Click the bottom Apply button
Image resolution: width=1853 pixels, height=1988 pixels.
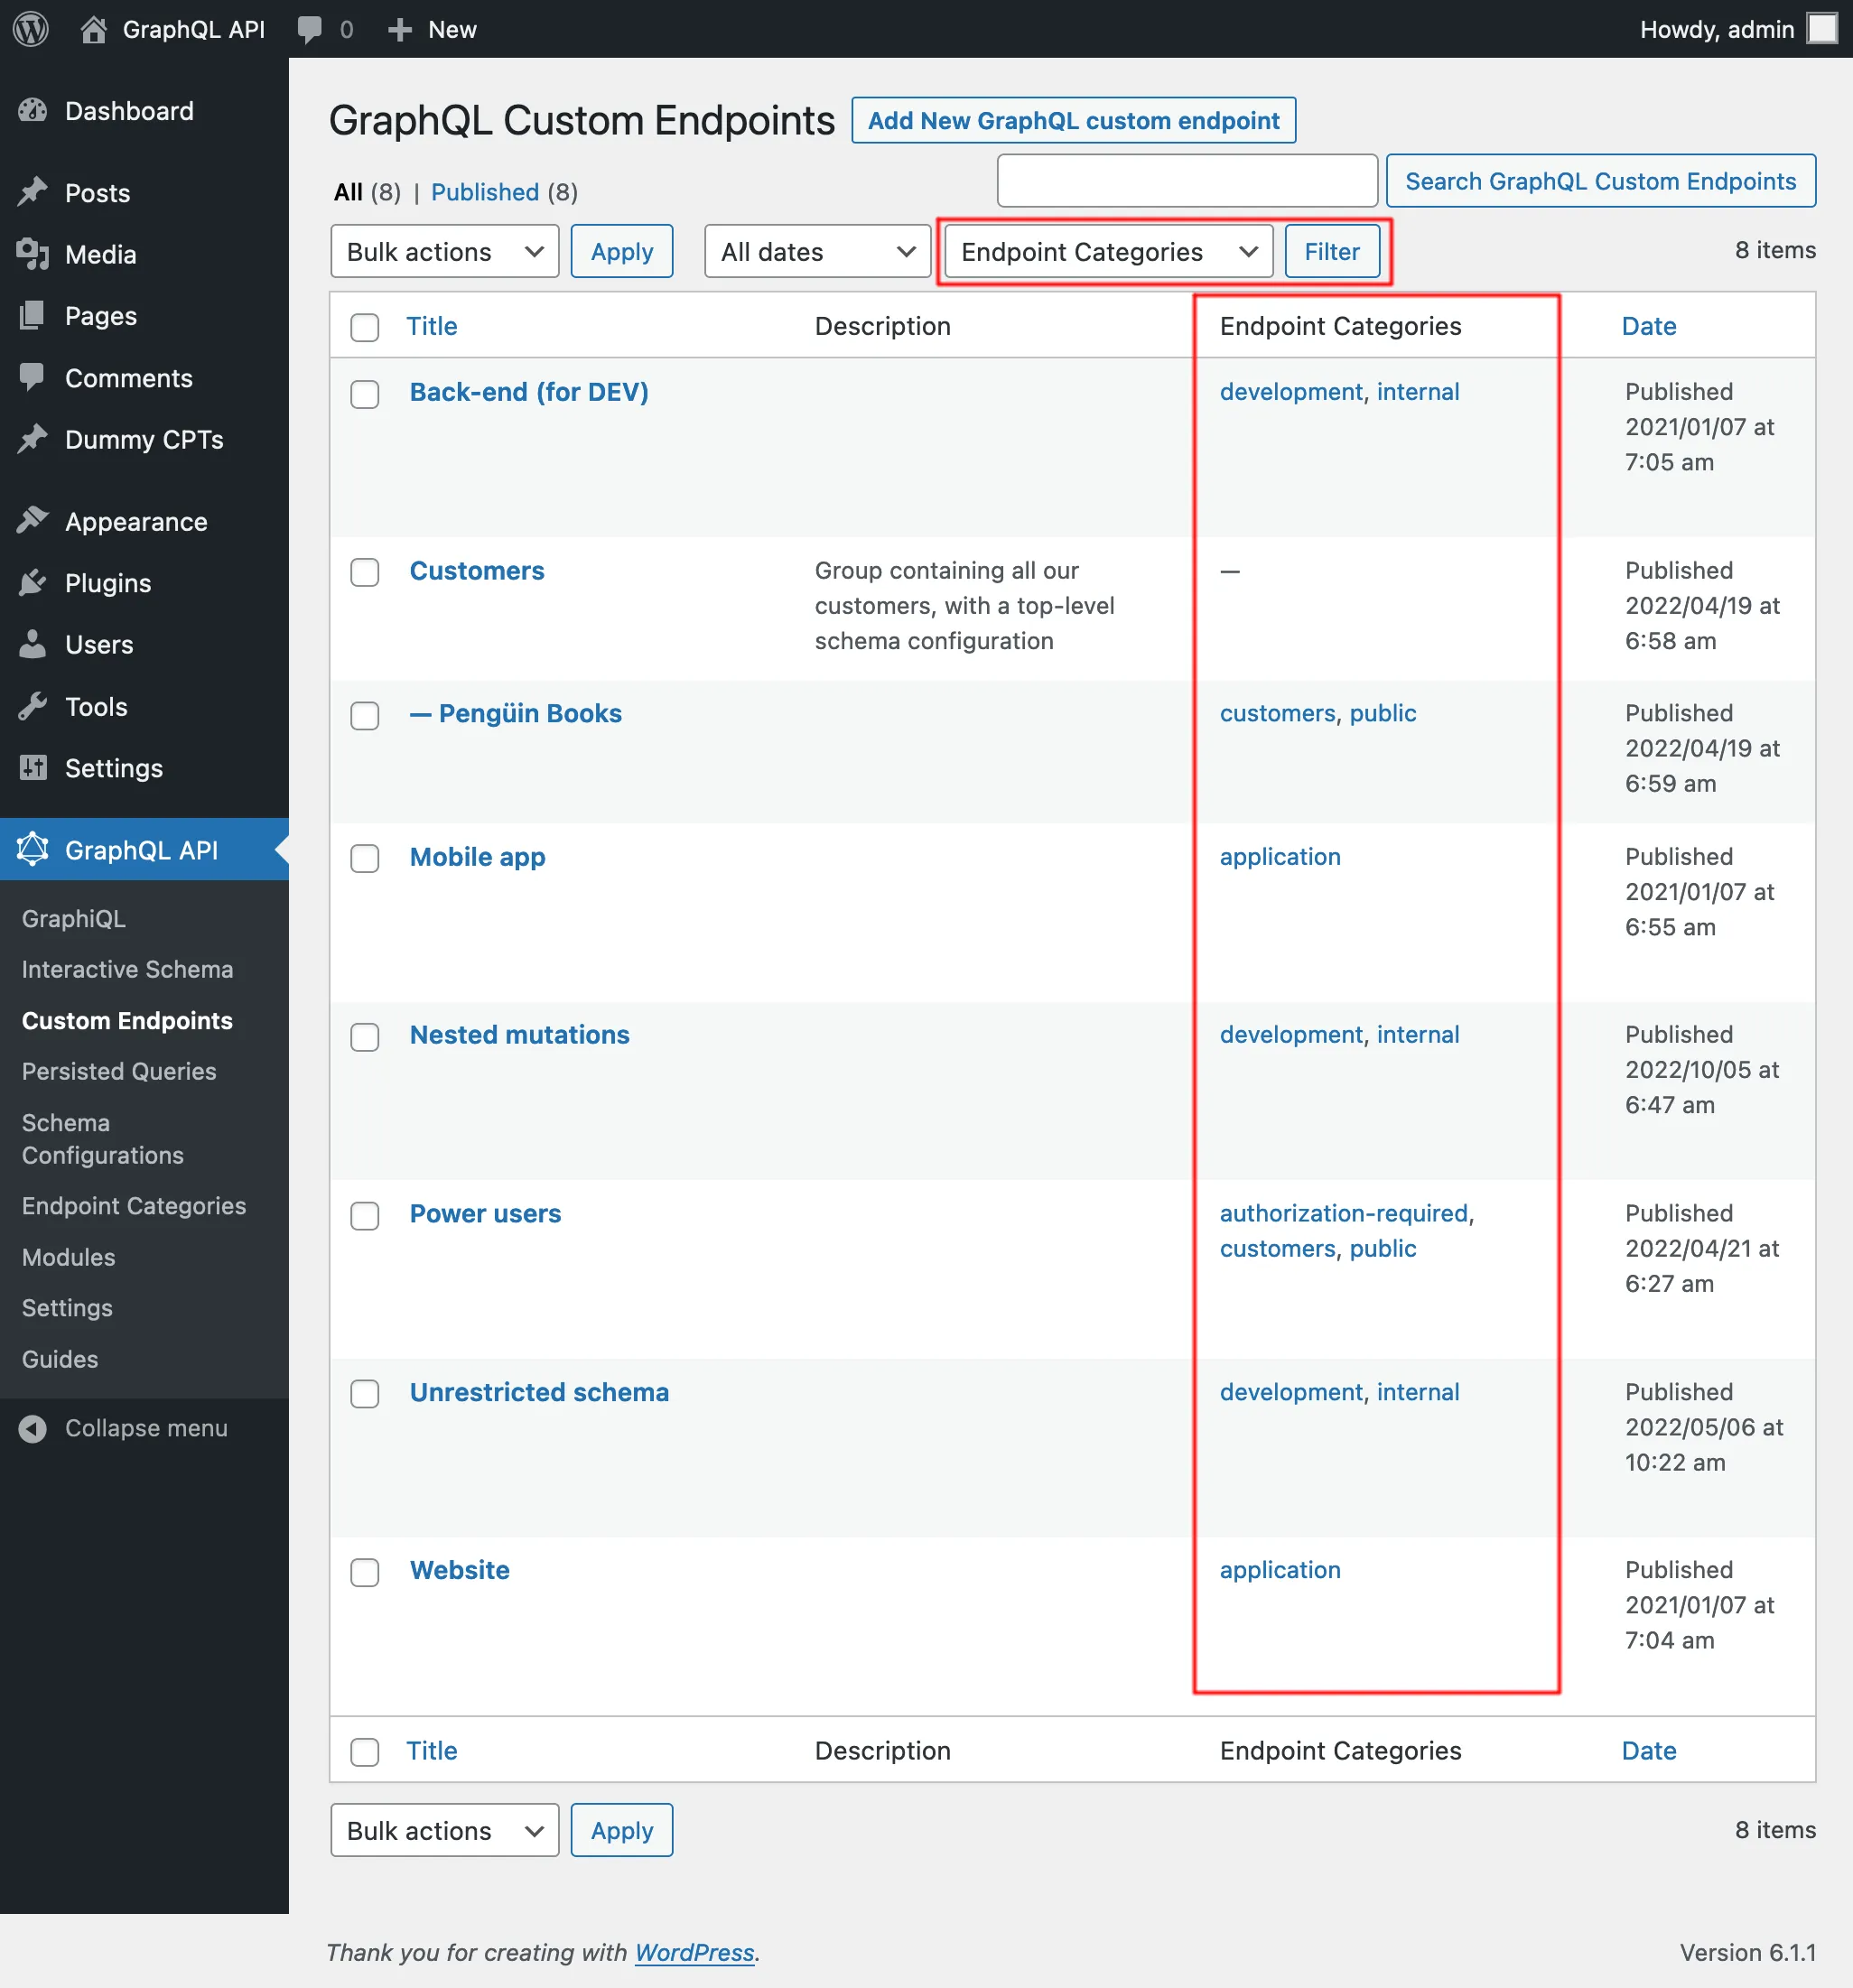622,1830
